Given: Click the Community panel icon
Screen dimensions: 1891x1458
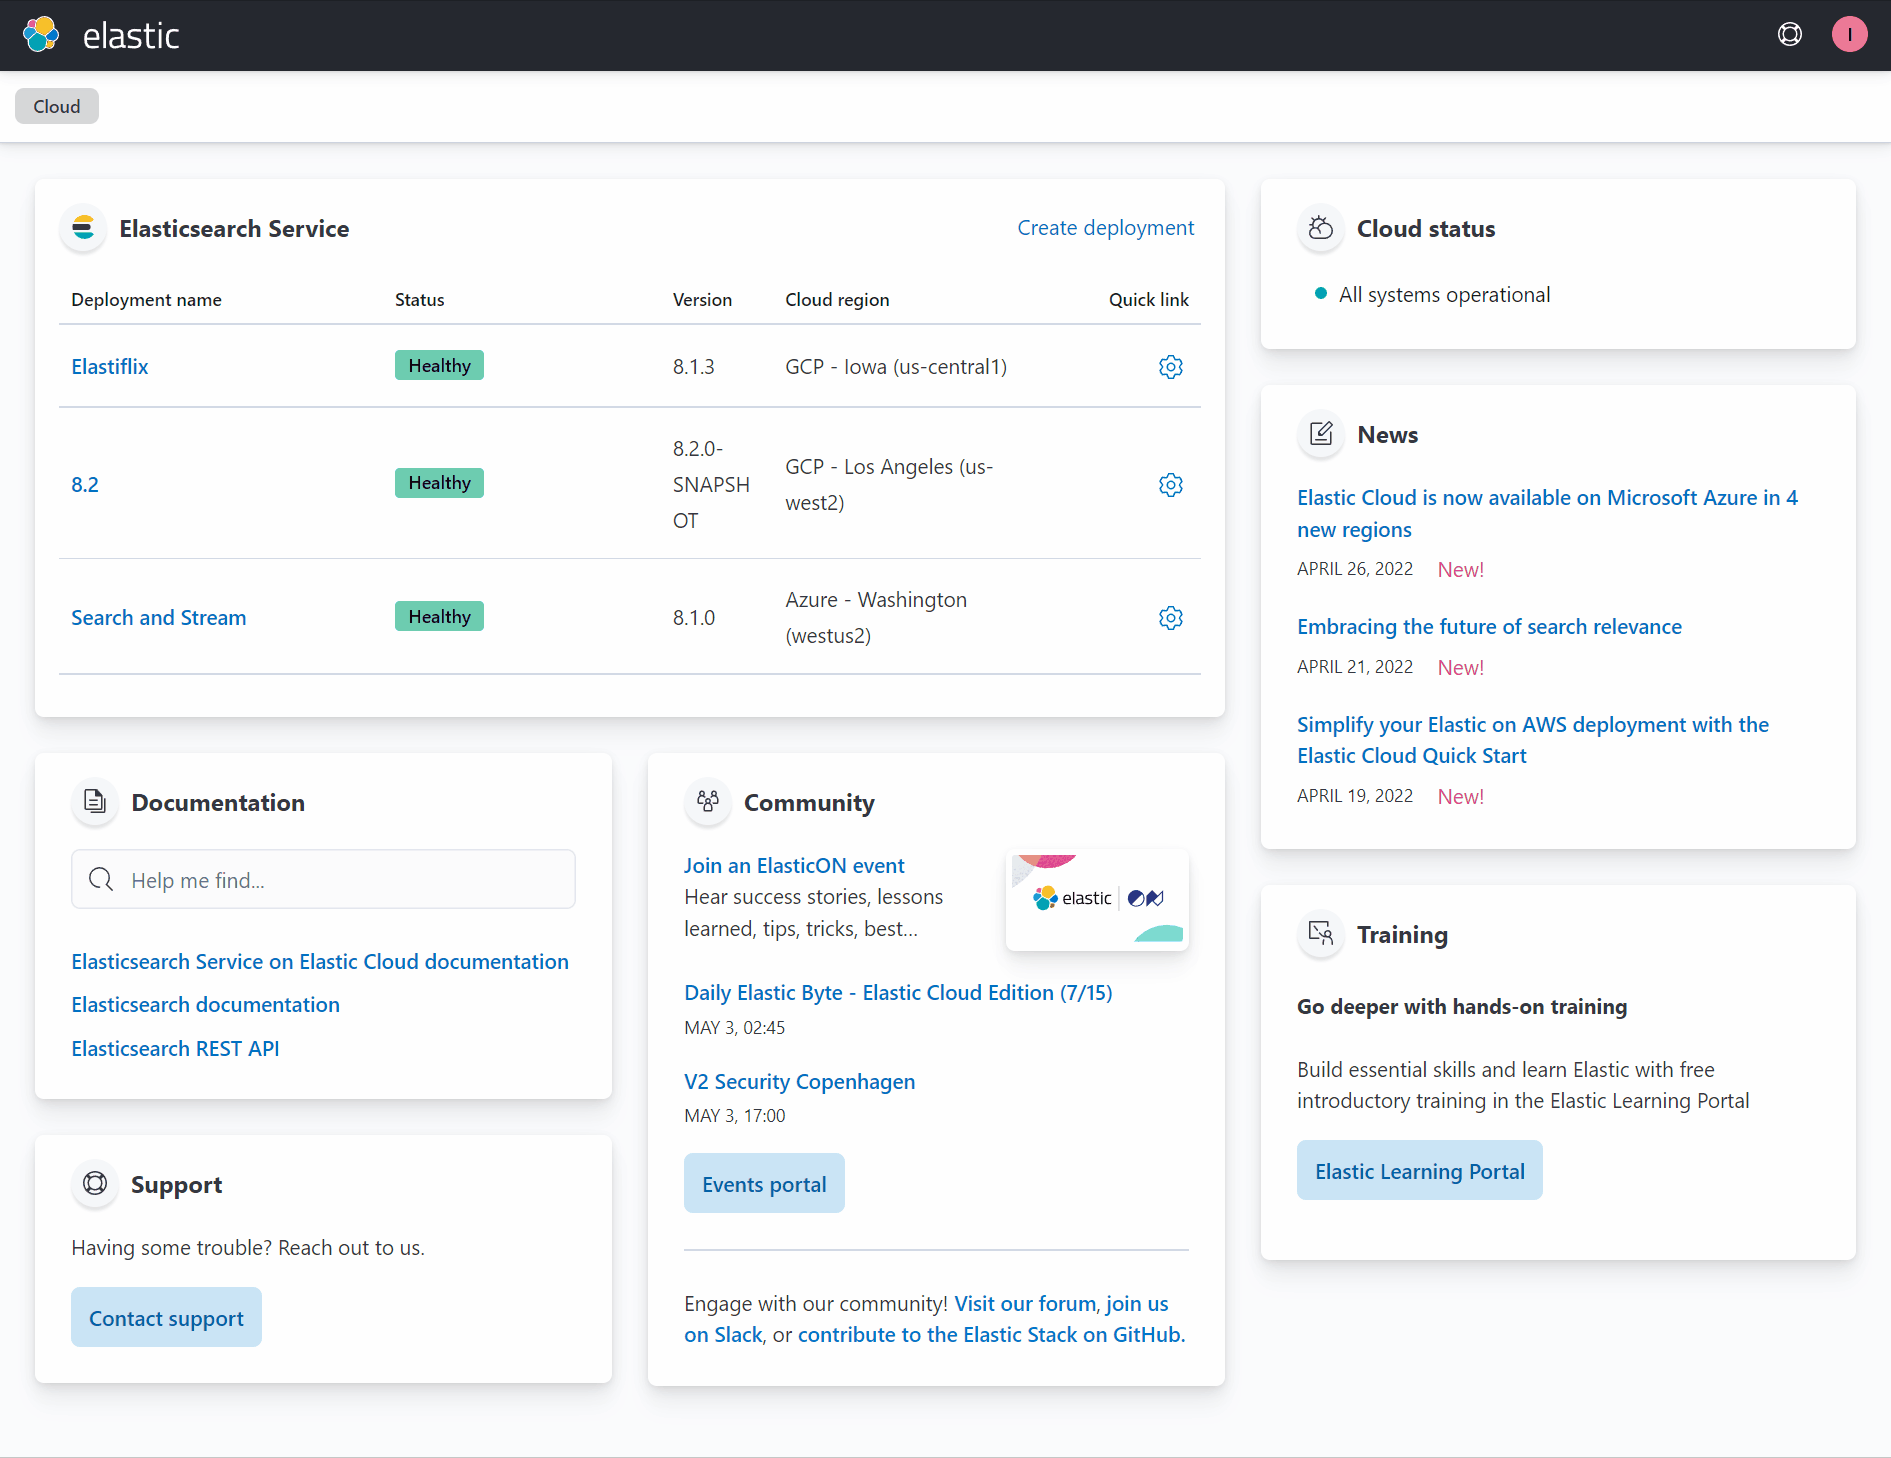Looking at the screenshot, I should pyautogui.click(x=708, y=802).
